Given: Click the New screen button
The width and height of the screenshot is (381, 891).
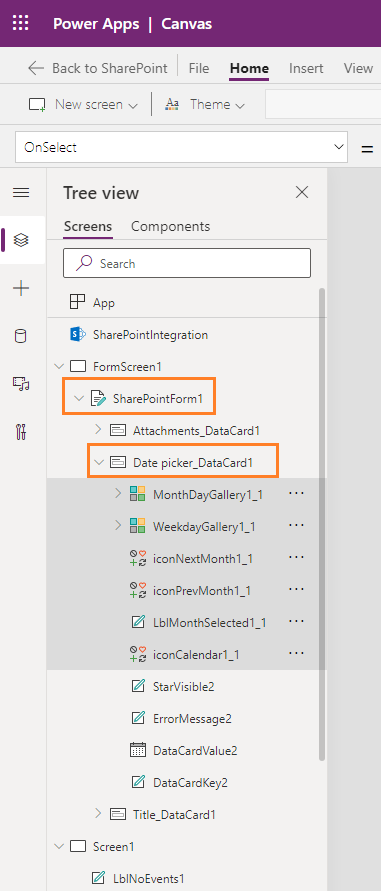Looking at the screenshot, I should pos(84,105).
